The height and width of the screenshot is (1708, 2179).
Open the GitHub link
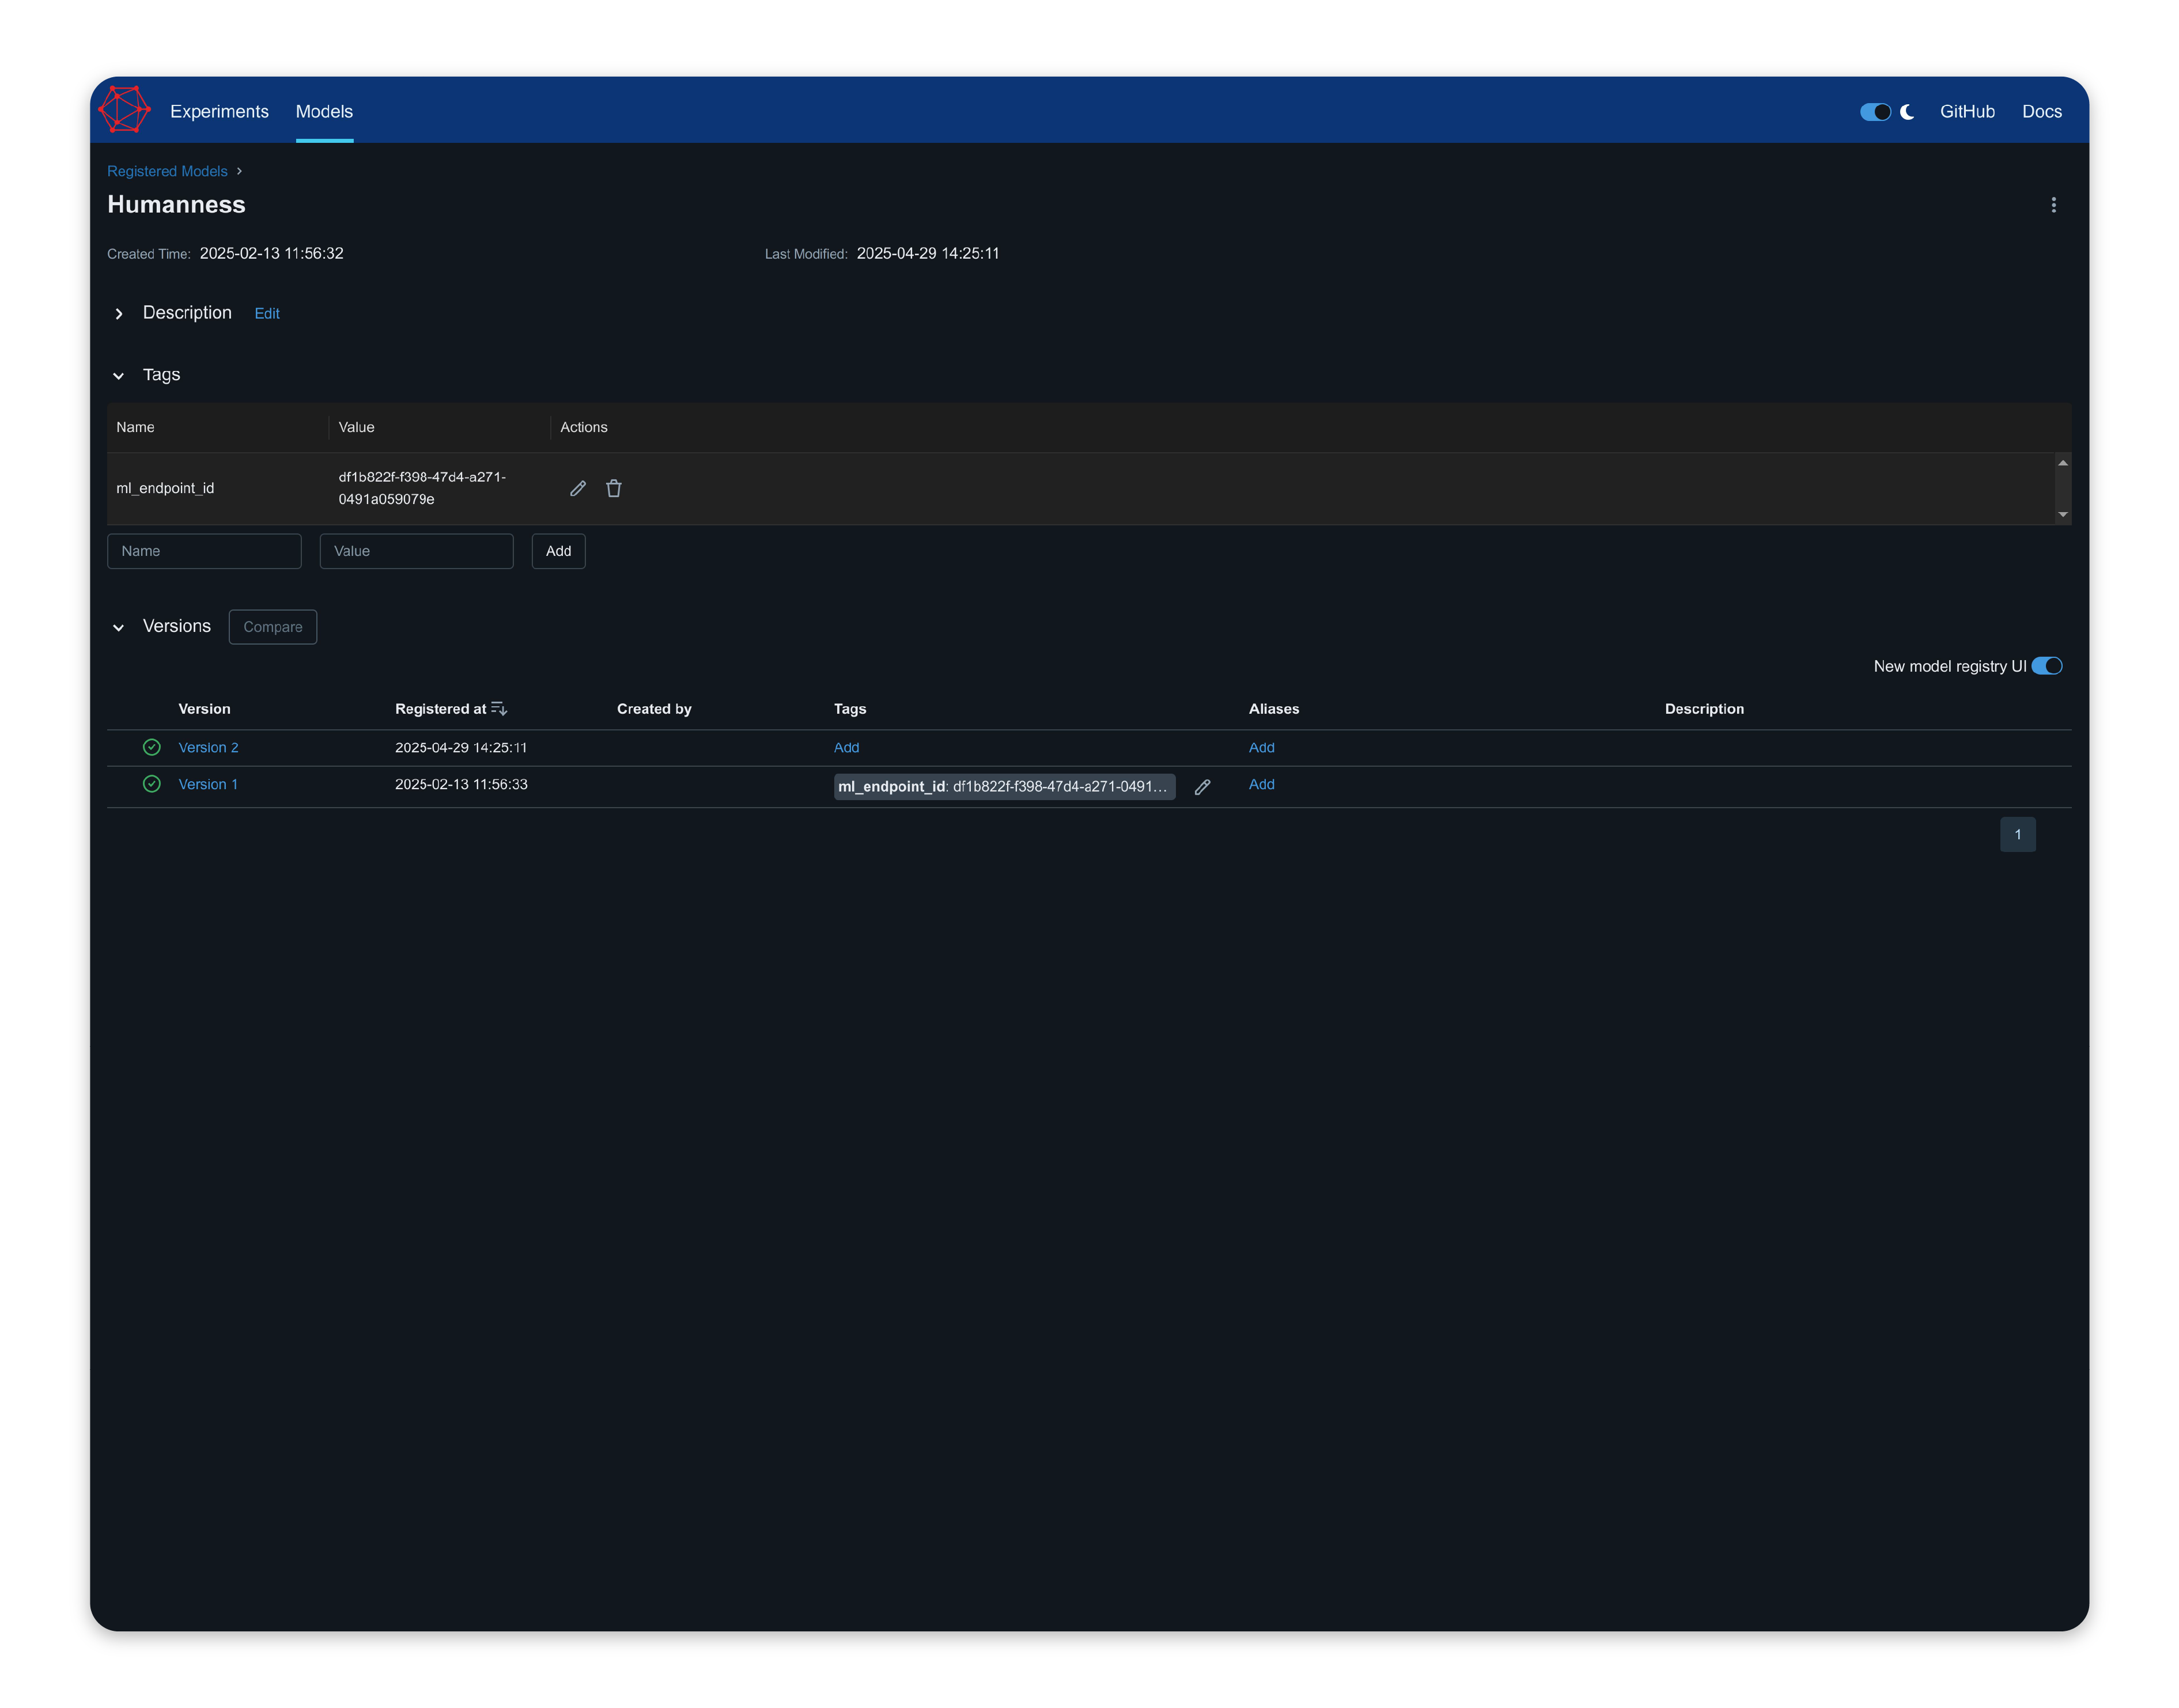(1966, 111)
